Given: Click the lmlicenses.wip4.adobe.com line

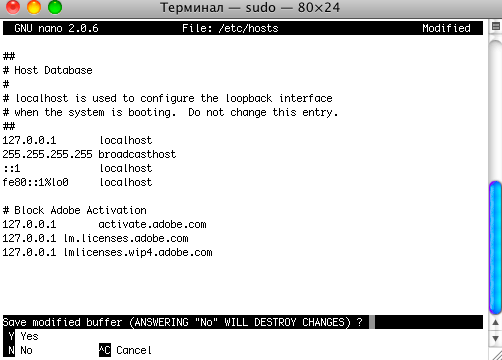Looking at the screenshot, I should 107,252.
